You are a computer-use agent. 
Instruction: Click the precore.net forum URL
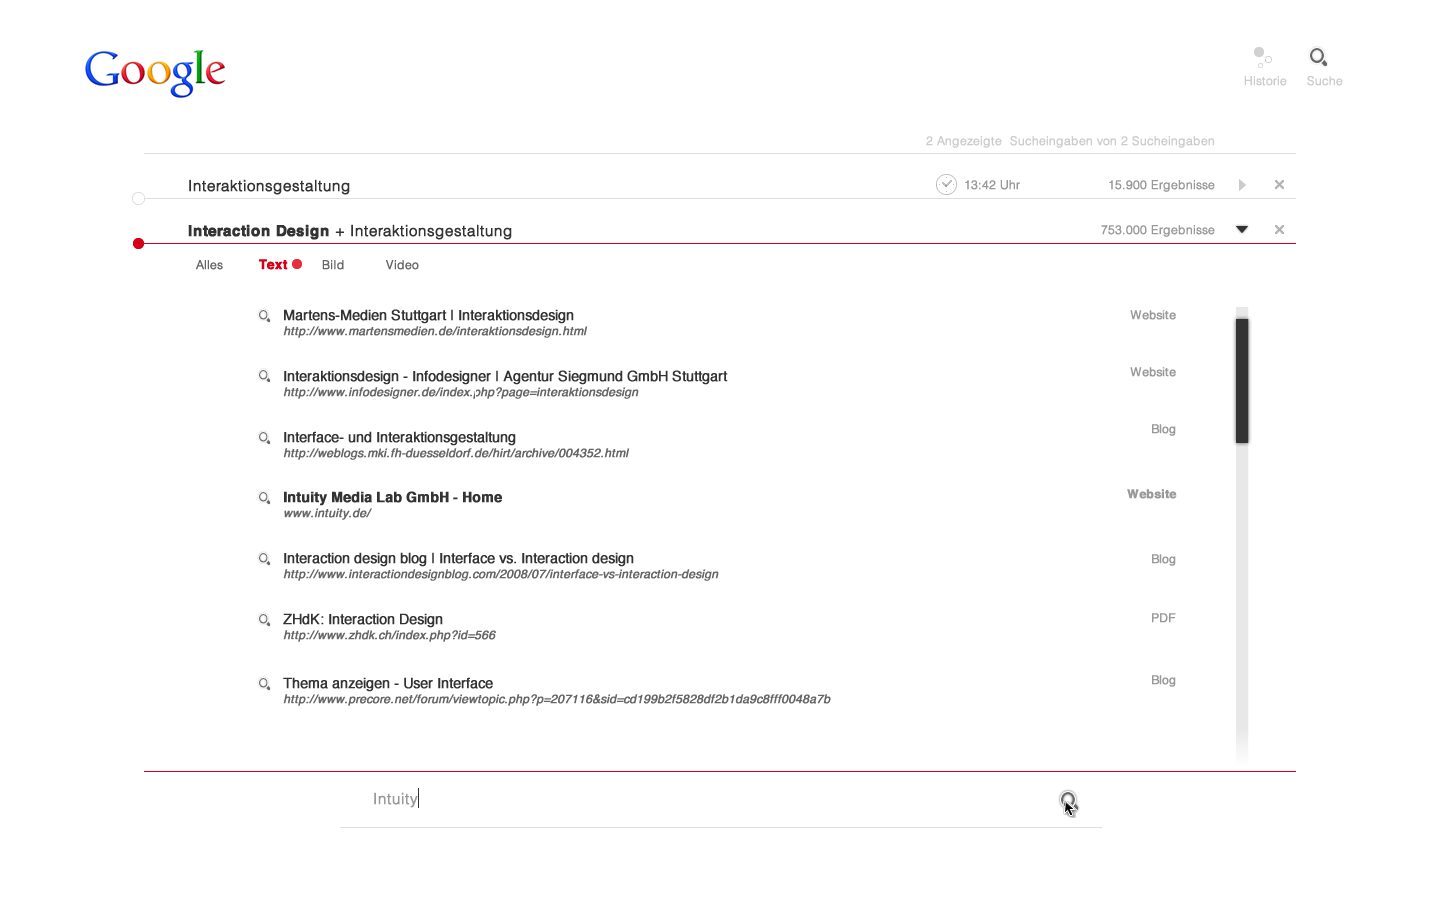(x=557, y=699)
